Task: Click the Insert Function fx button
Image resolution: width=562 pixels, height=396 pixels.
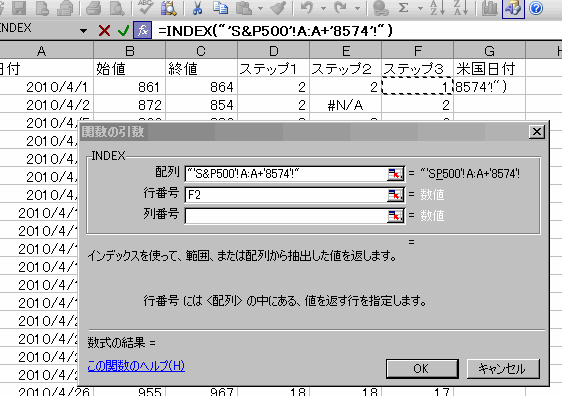Action: 143,30
